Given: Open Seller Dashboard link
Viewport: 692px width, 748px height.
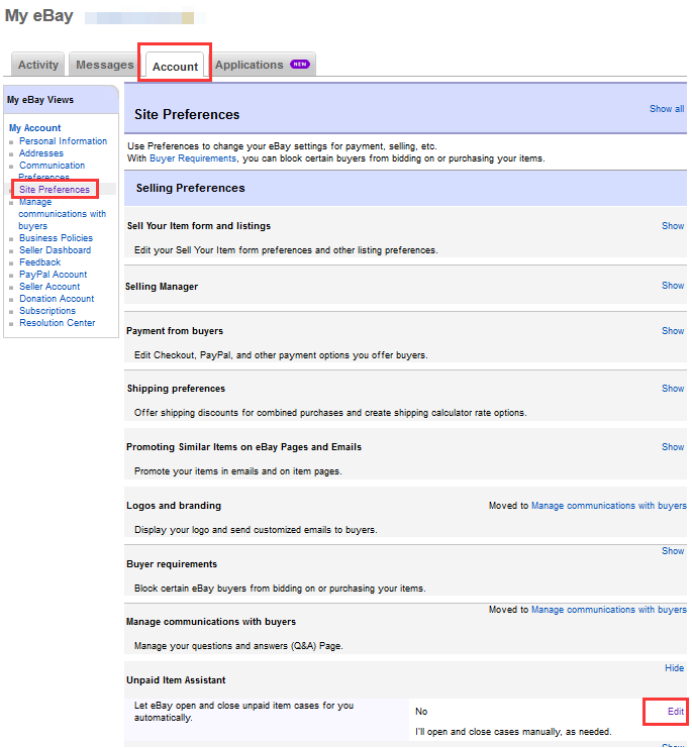Looking at the screenshot, I should [x=55, y=250].
